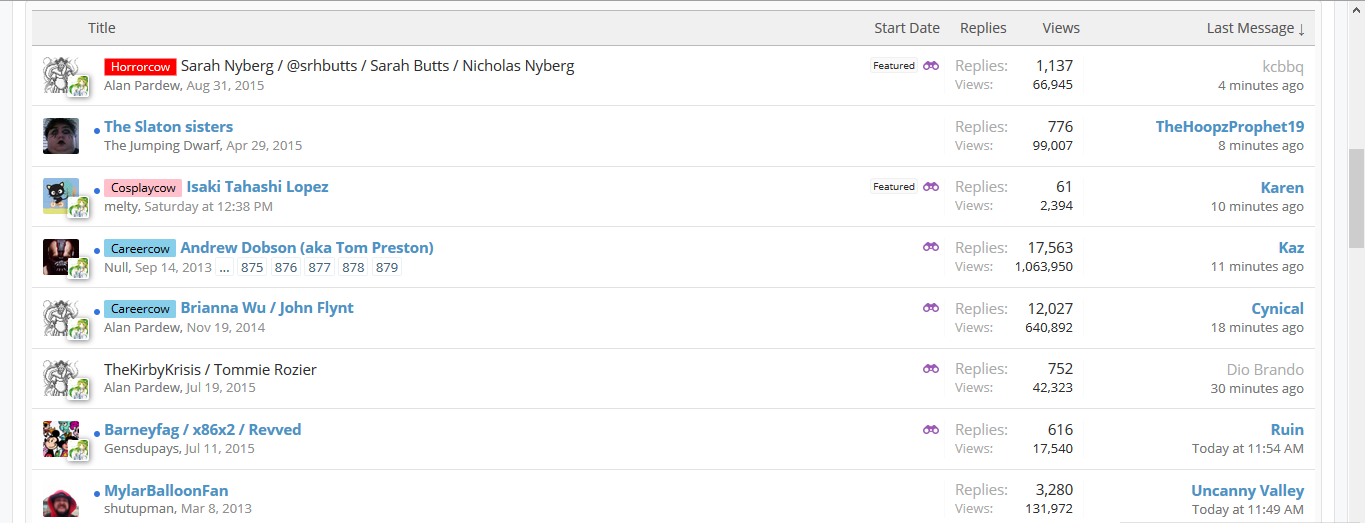Click Featured label on Sarah Nyberg thread

click(894, 66)
